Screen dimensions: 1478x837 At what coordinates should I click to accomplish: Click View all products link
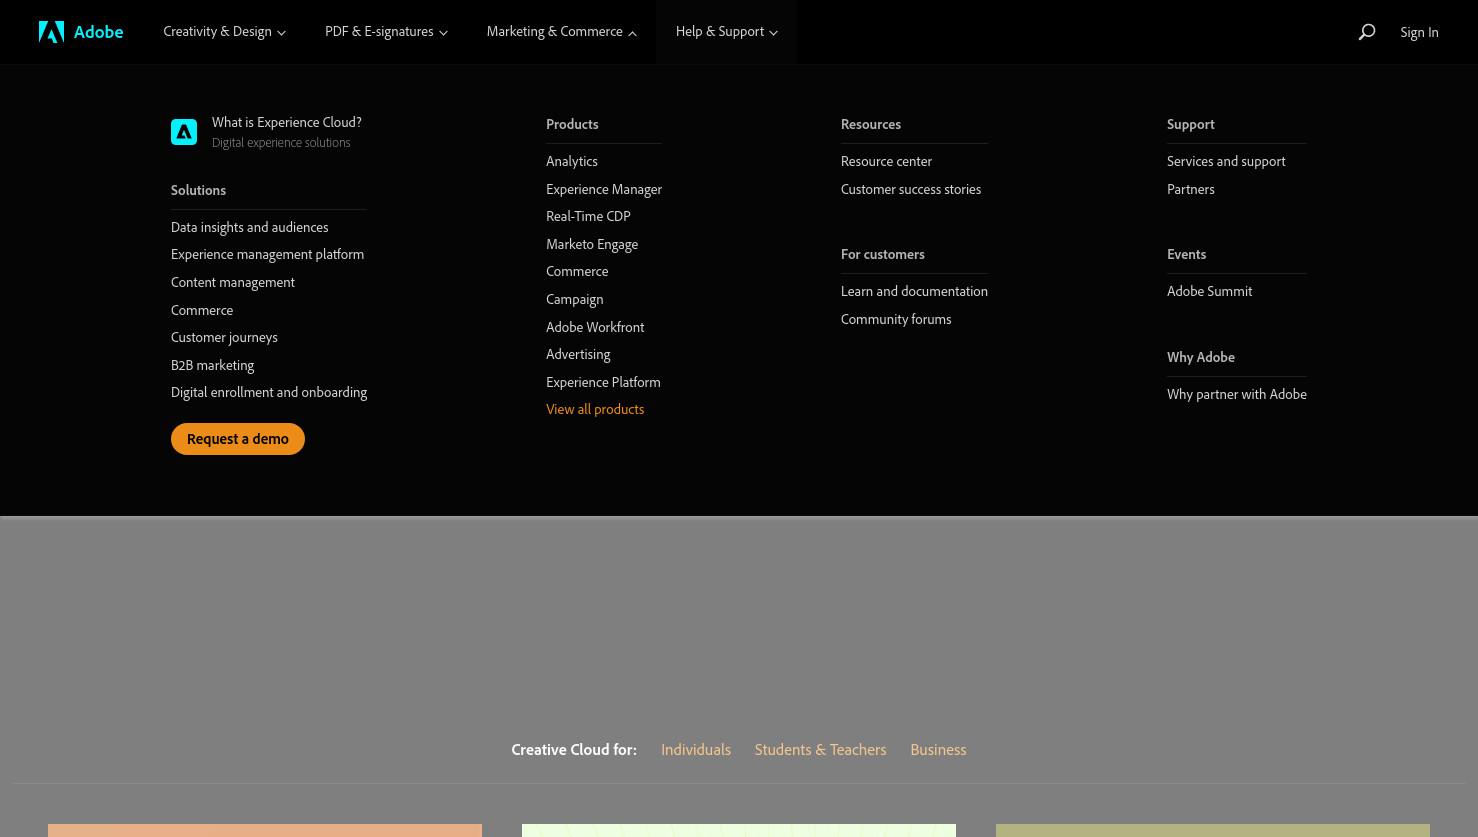(x=595, y=409)
